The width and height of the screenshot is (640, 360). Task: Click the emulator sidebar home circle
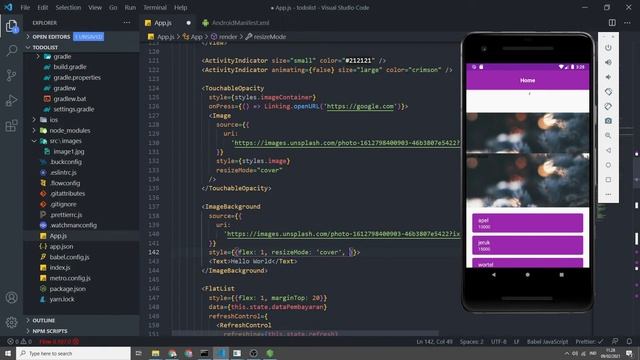[608, 165]
